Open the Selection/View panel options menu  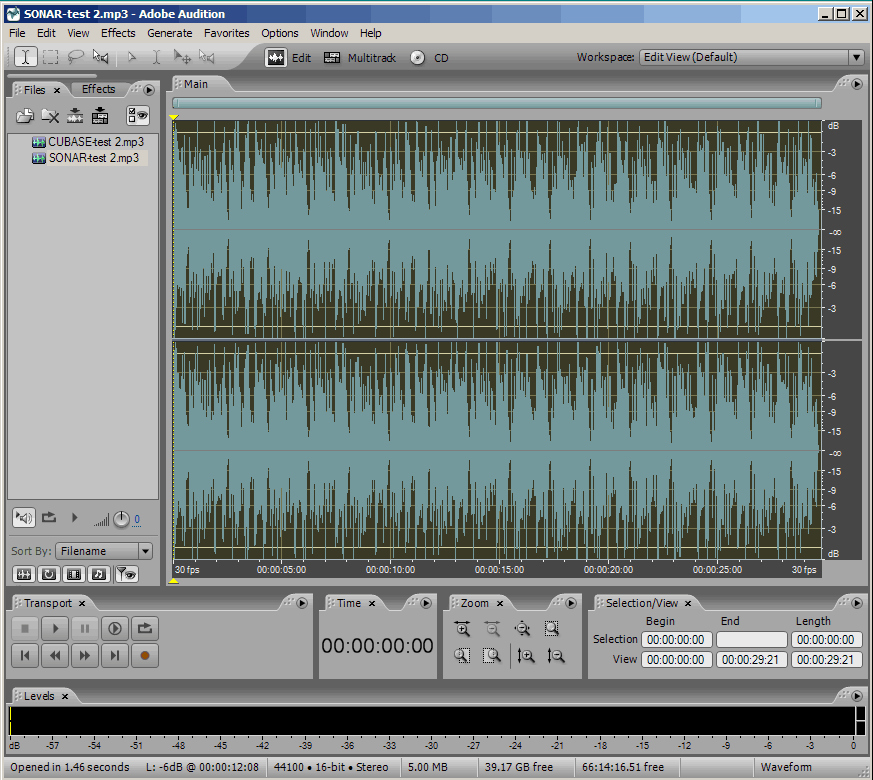point(856,603)
